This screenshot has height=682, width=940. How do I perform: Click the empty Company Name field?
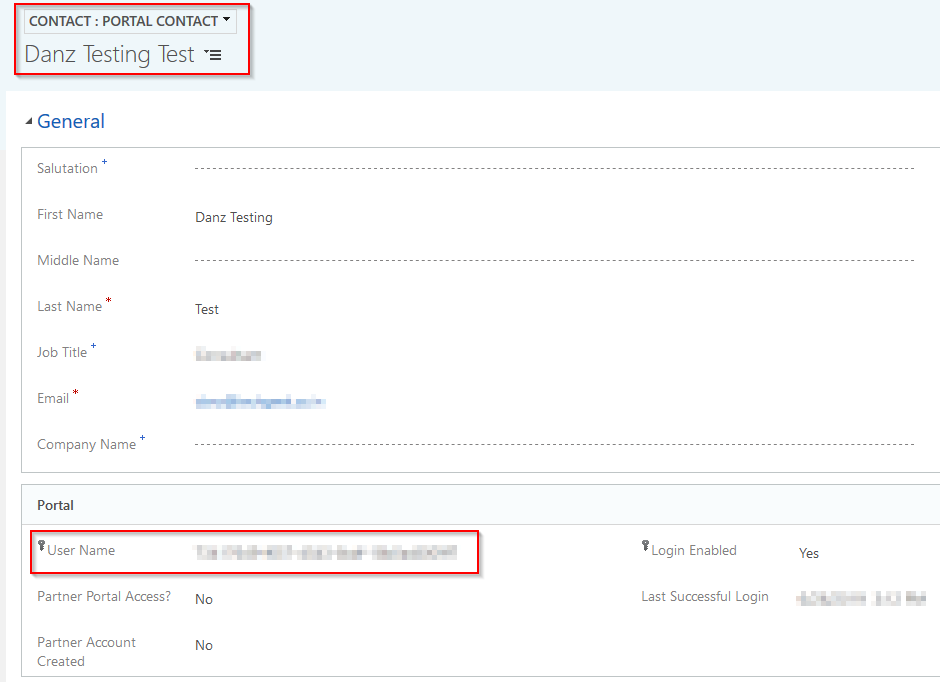point(553,444)
